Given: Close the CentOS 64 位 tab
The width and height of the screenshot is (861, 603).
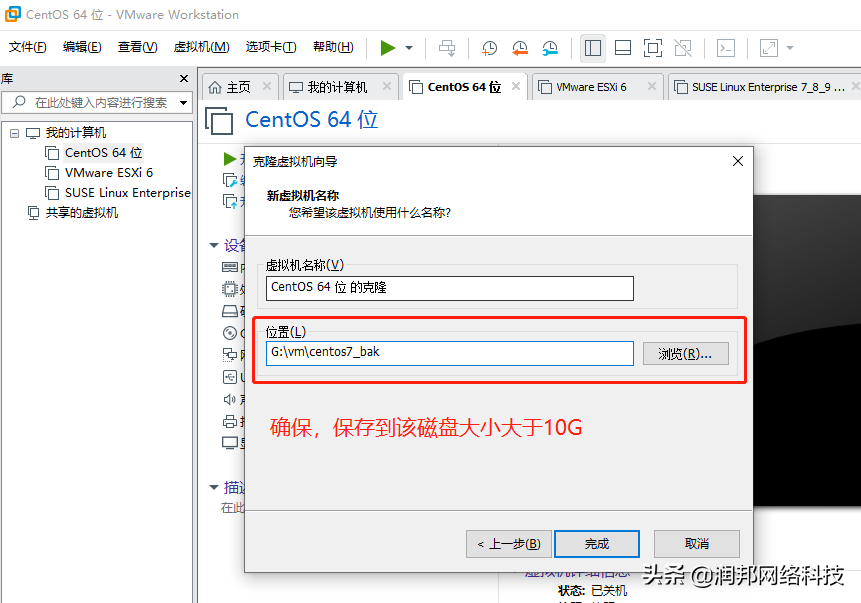Looking at the screenshot, I should click(x=516, y=86).
